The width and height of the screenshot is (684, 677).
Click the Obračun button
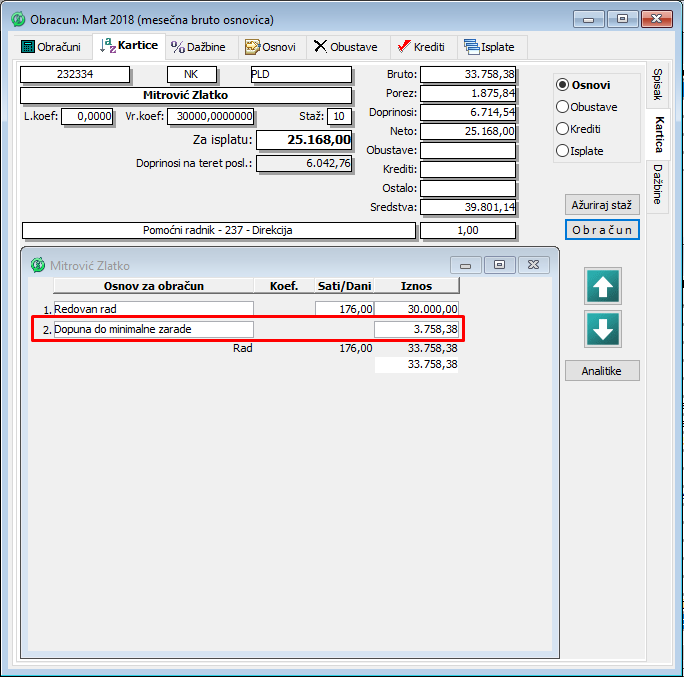coord(602,229)
